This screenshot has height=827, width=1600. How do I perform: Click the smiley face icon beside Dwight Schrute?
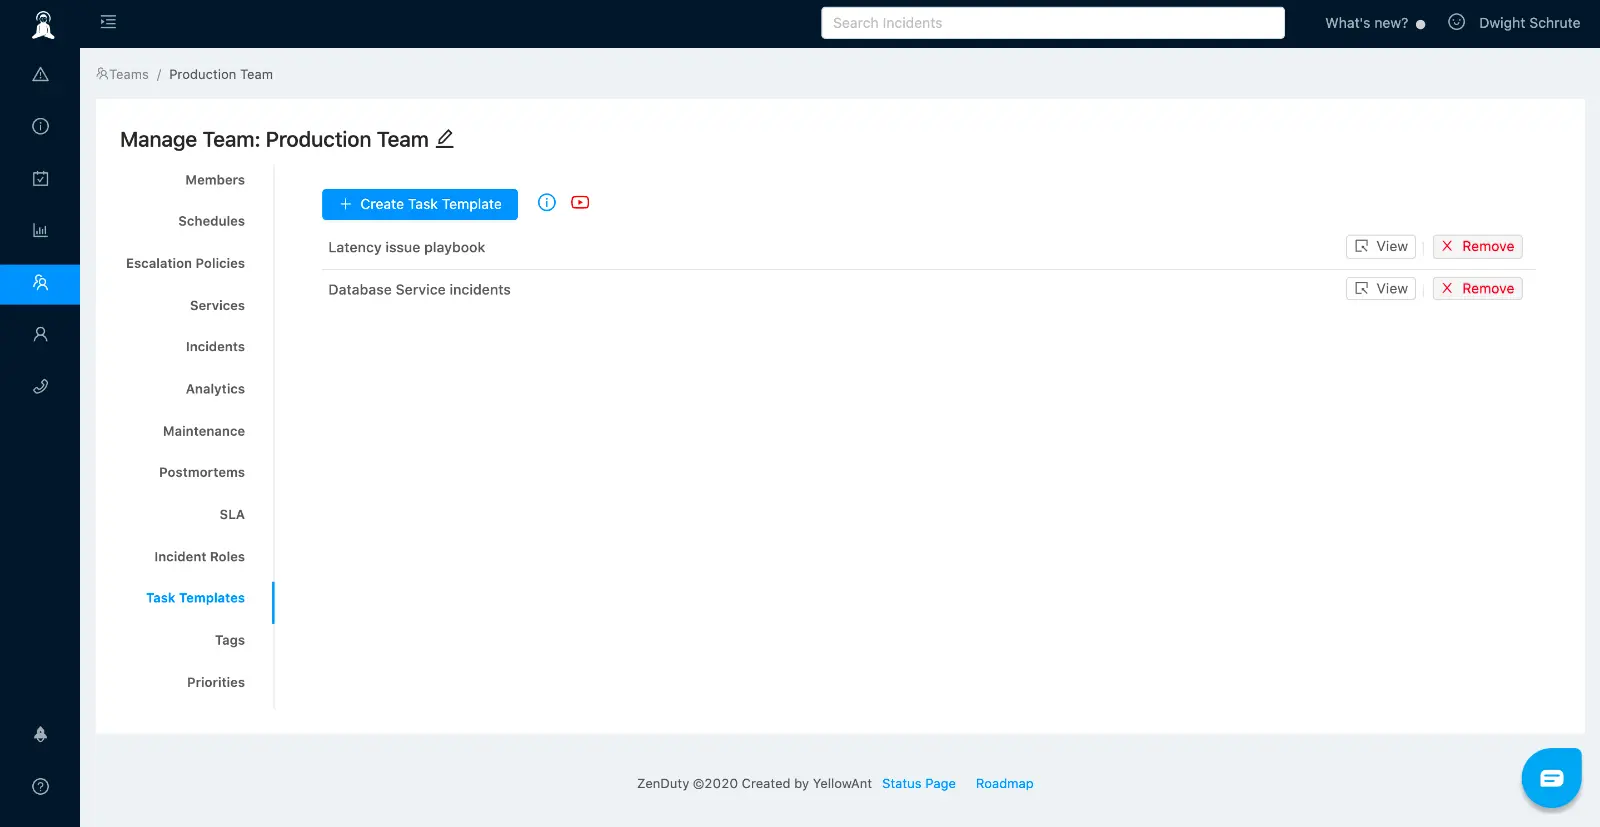(x=1457, y=22)
